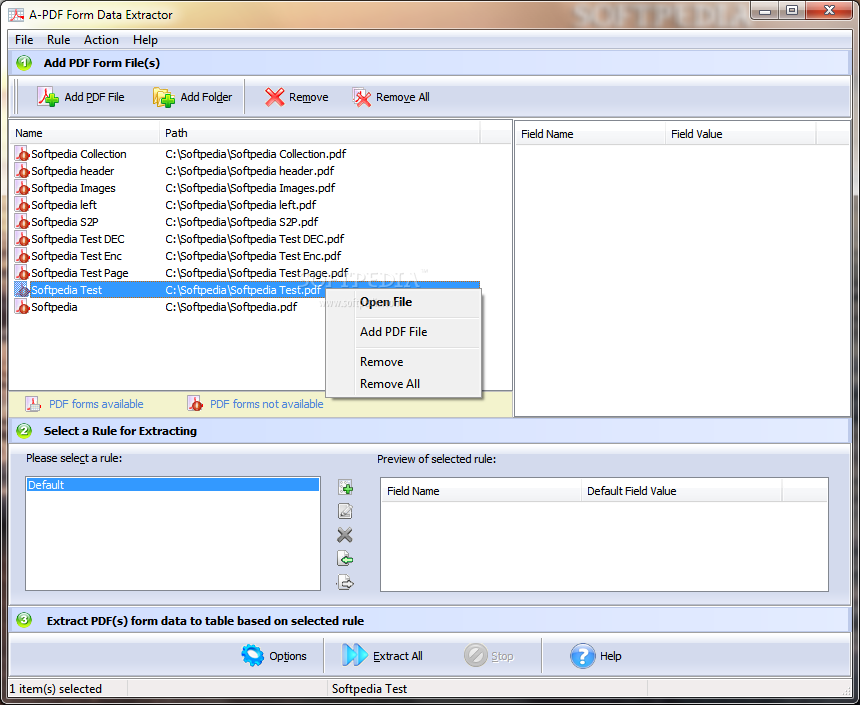Open the File menu

tap(24, 40)
